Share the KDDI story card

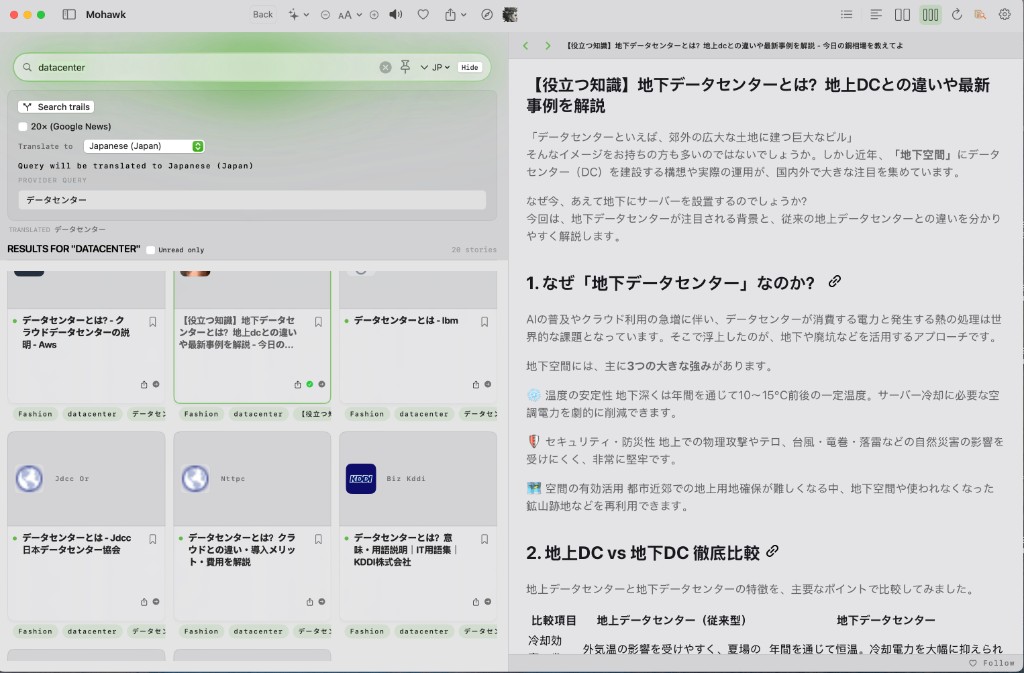coord(475,602)
